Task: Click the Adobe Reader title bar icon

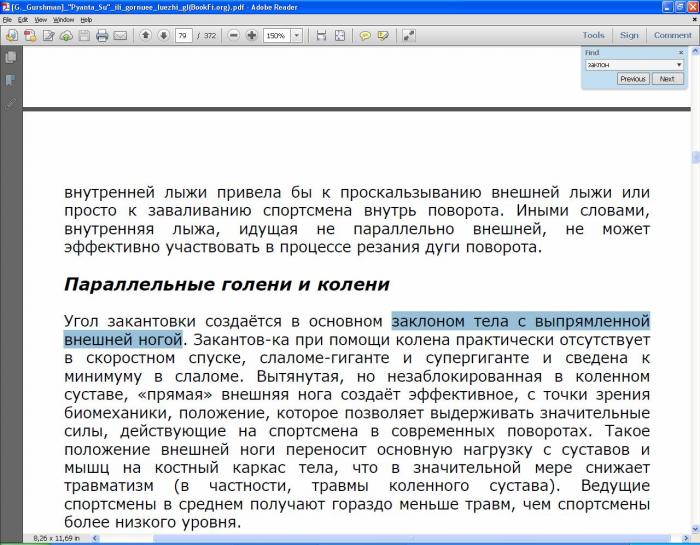Action: coord(6,7)
